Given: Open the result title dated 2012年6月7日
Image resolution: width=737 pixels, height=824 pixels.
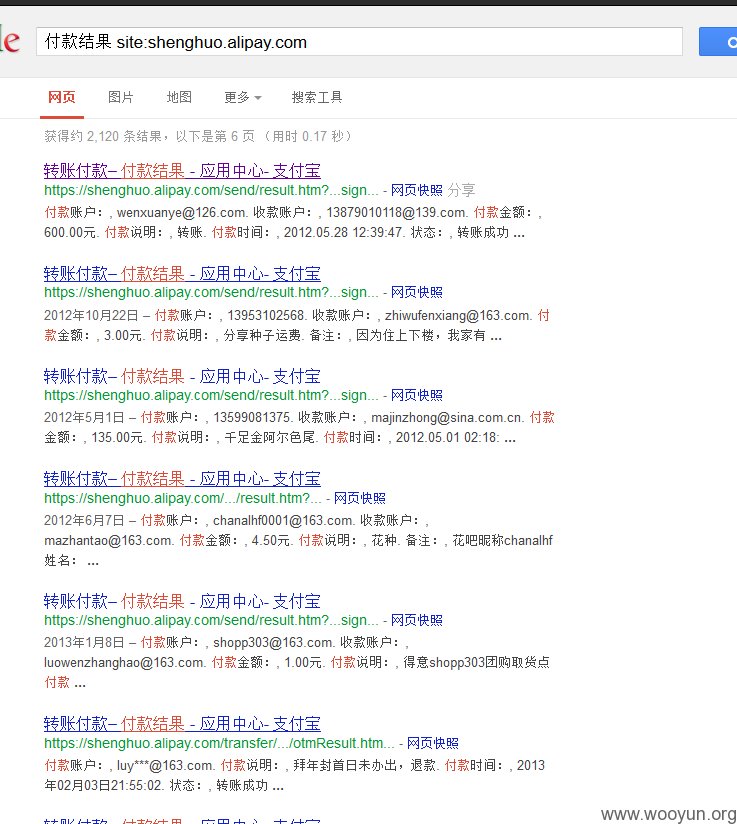Looking at the screenshot, I should point(182,478).
